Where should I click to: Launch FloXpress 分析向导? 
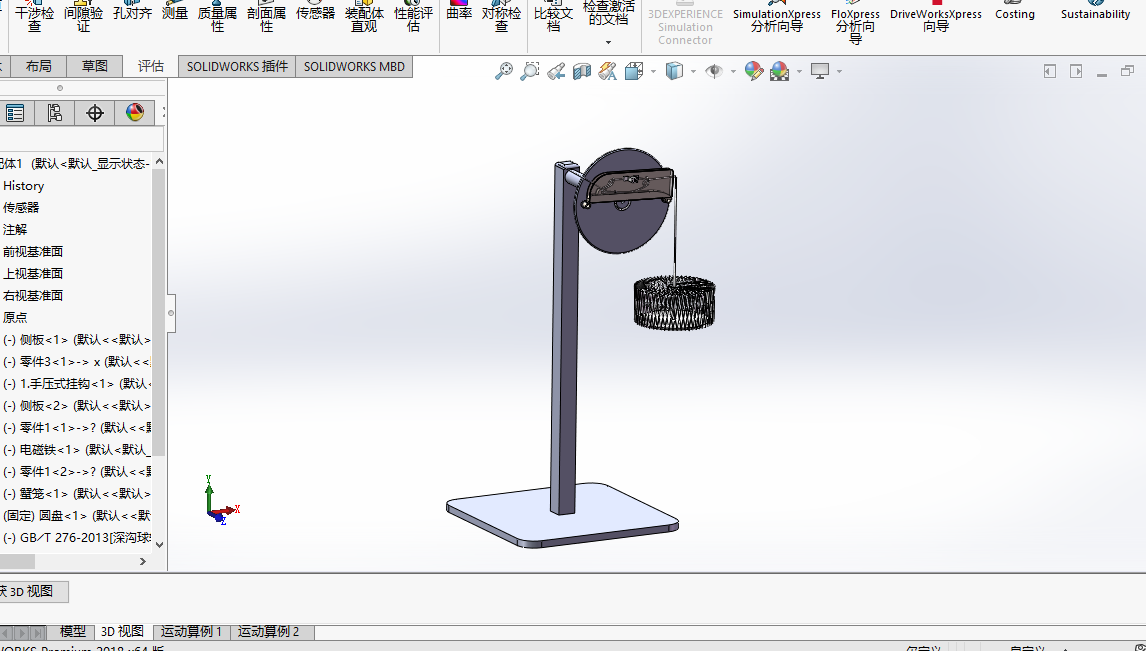pyautogui.click(x=855, y=25)
